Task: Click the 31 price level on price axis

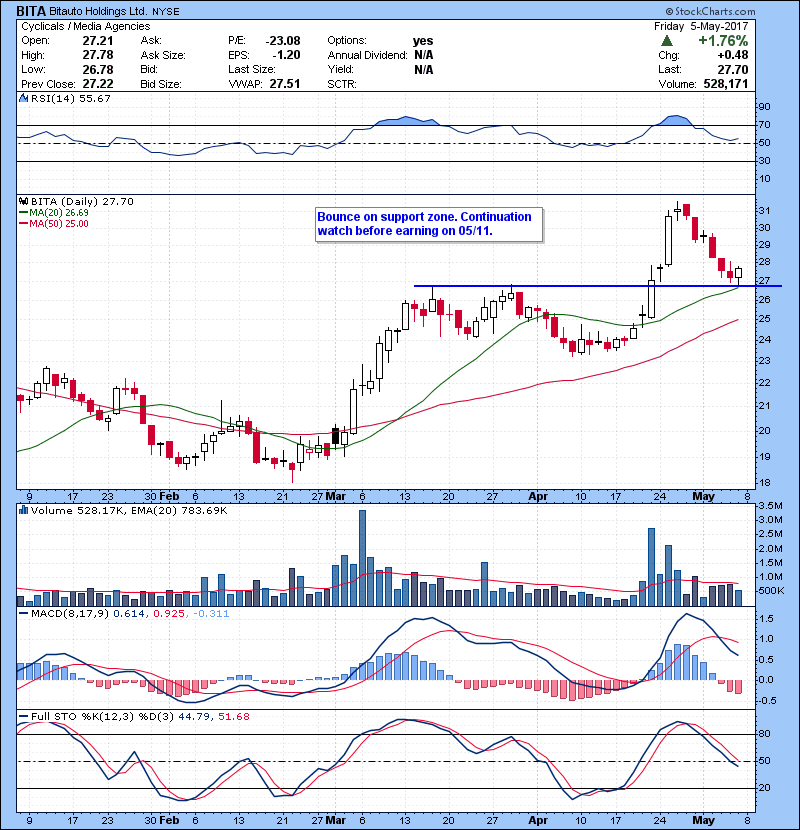Action: pos(763,211)
